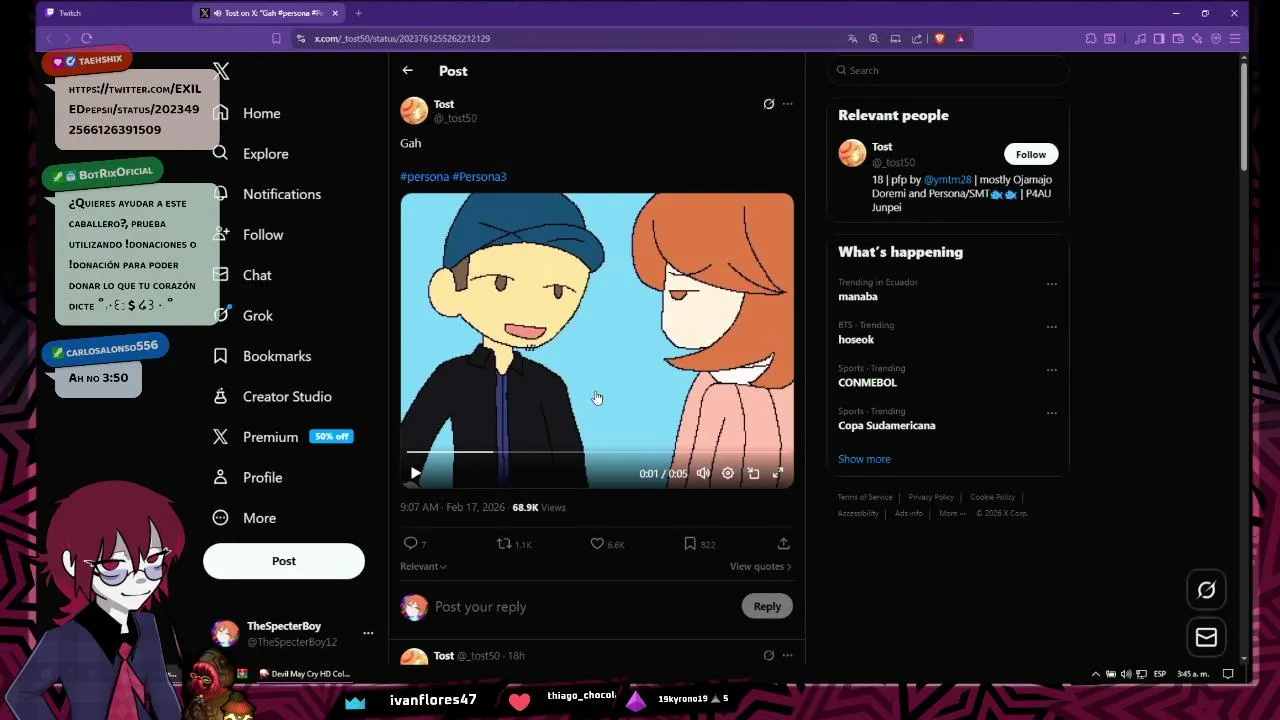The image size is (1280, 720).
Task: Open the X logo home icon
Action: 221,71
